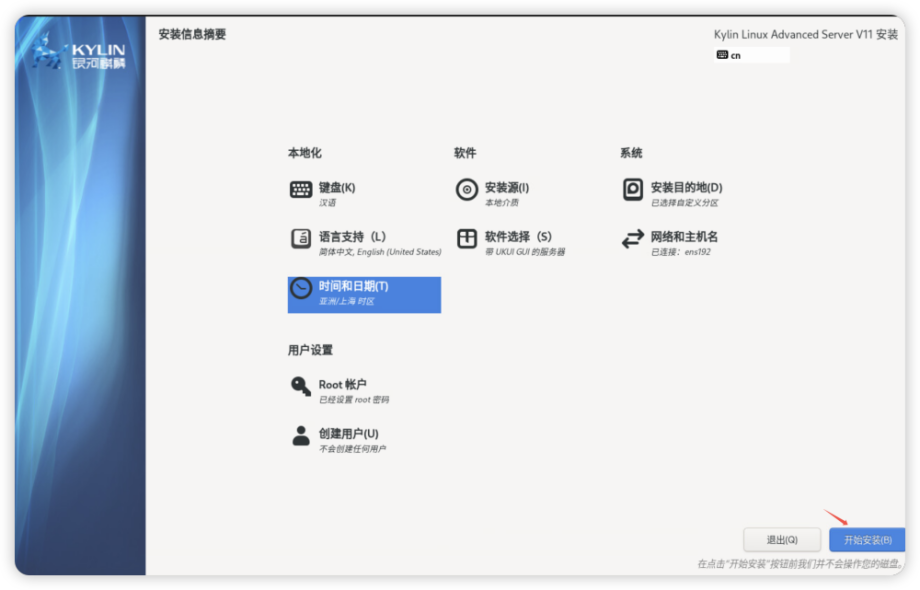Click the 开始安装(B) button
920x590 pixels.
[867, 540]
